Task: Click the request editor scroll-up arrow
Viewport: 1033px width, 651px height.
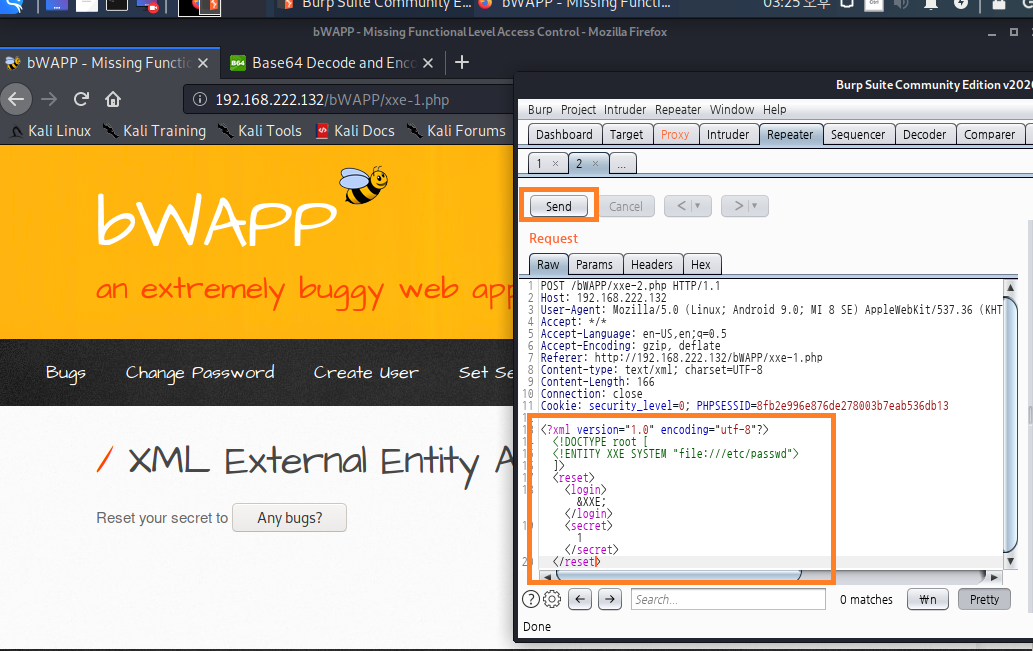Action: 1010,287
